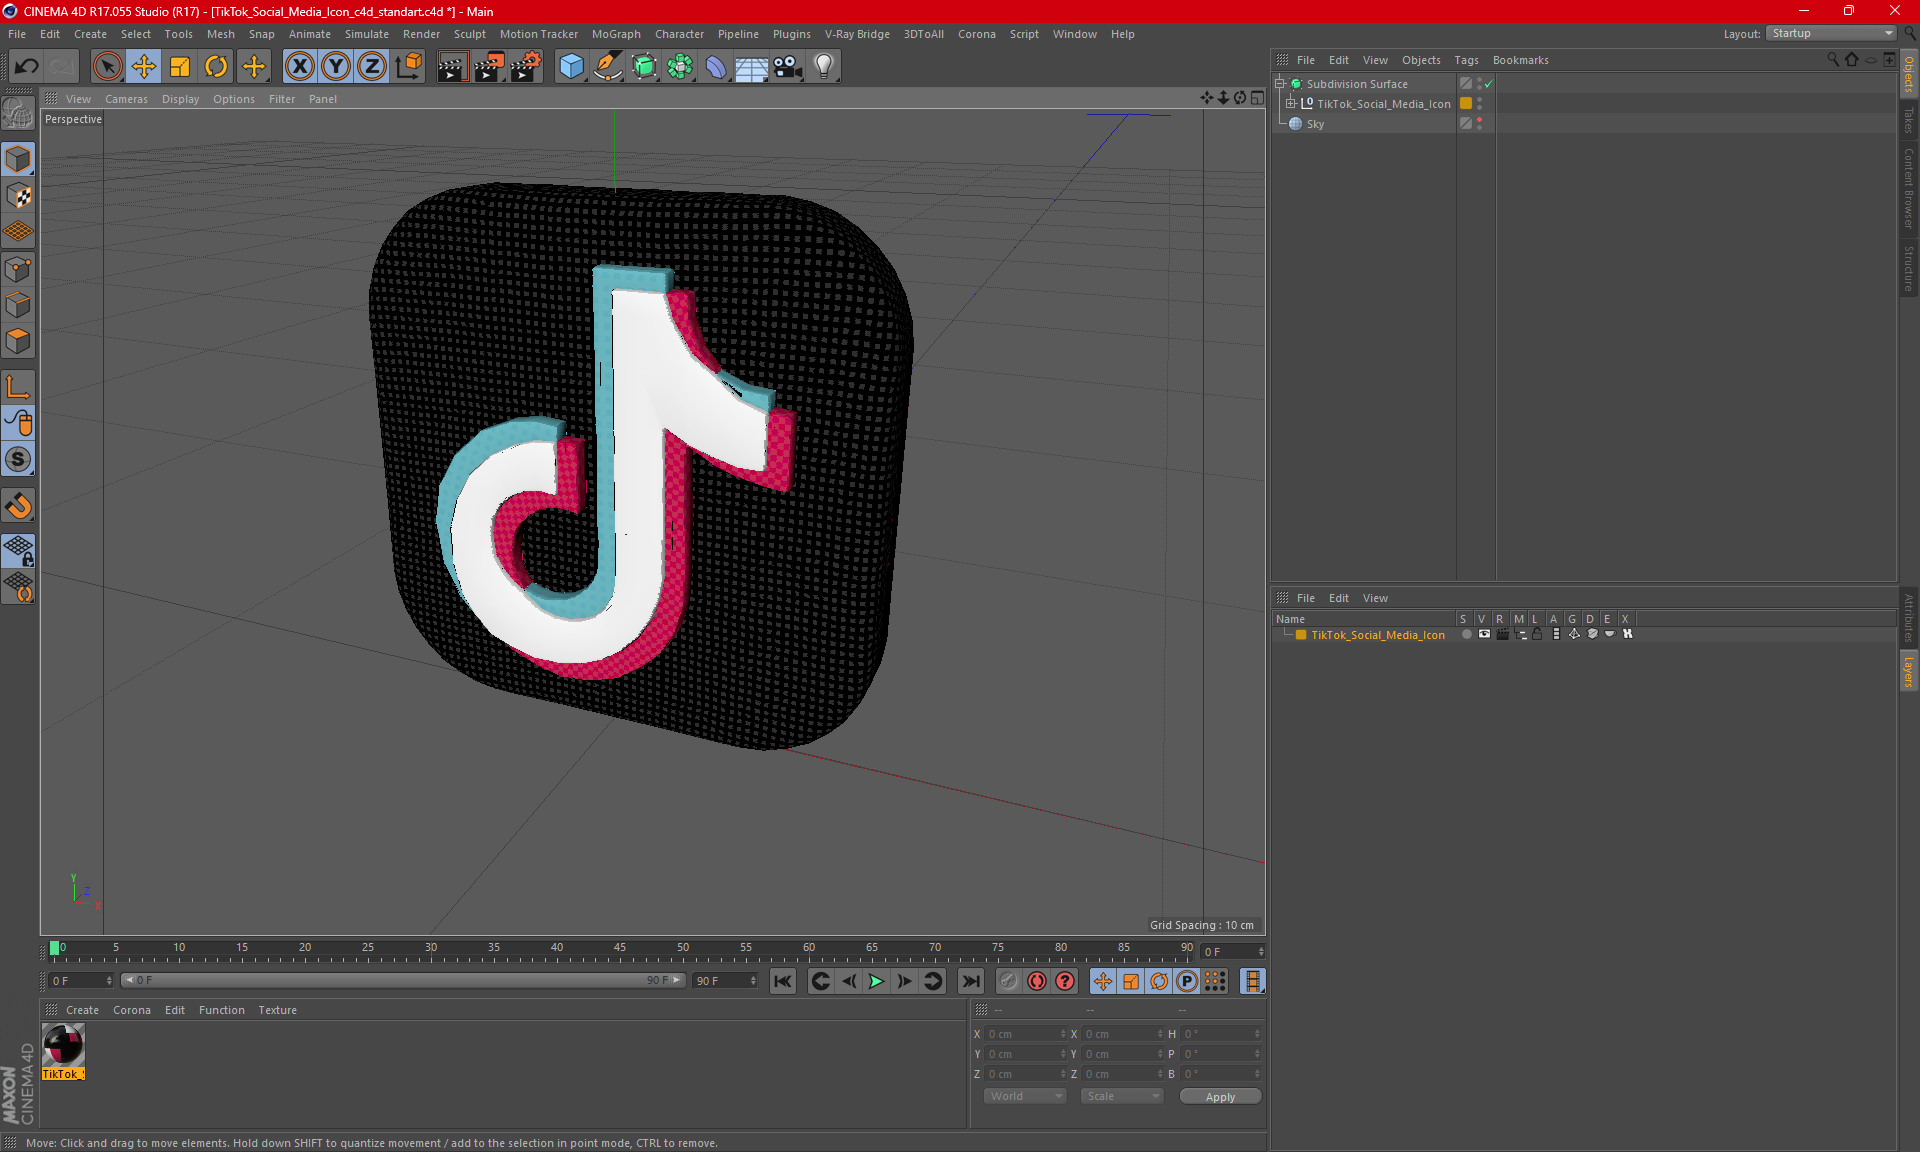Switch to Model mode in left sidebar

pos(18,159)
